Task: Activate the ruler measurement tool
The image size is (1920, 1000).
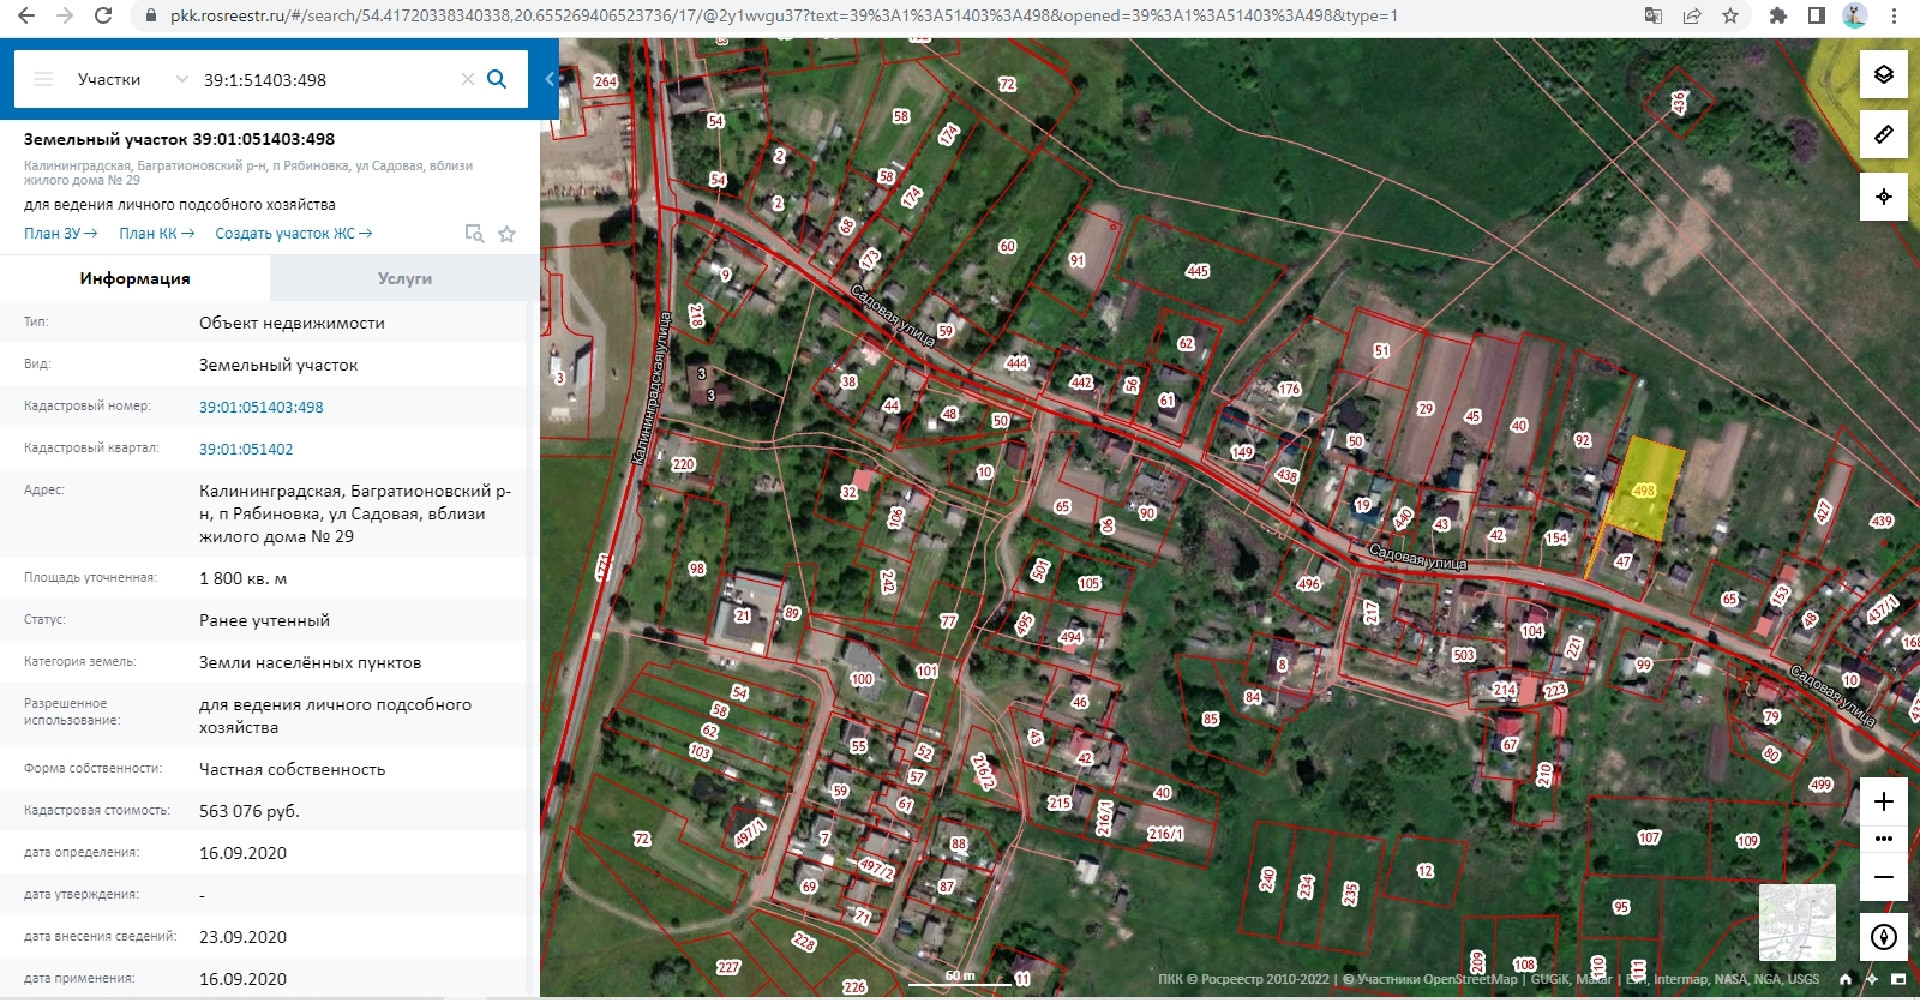Action: point(1883,134)
